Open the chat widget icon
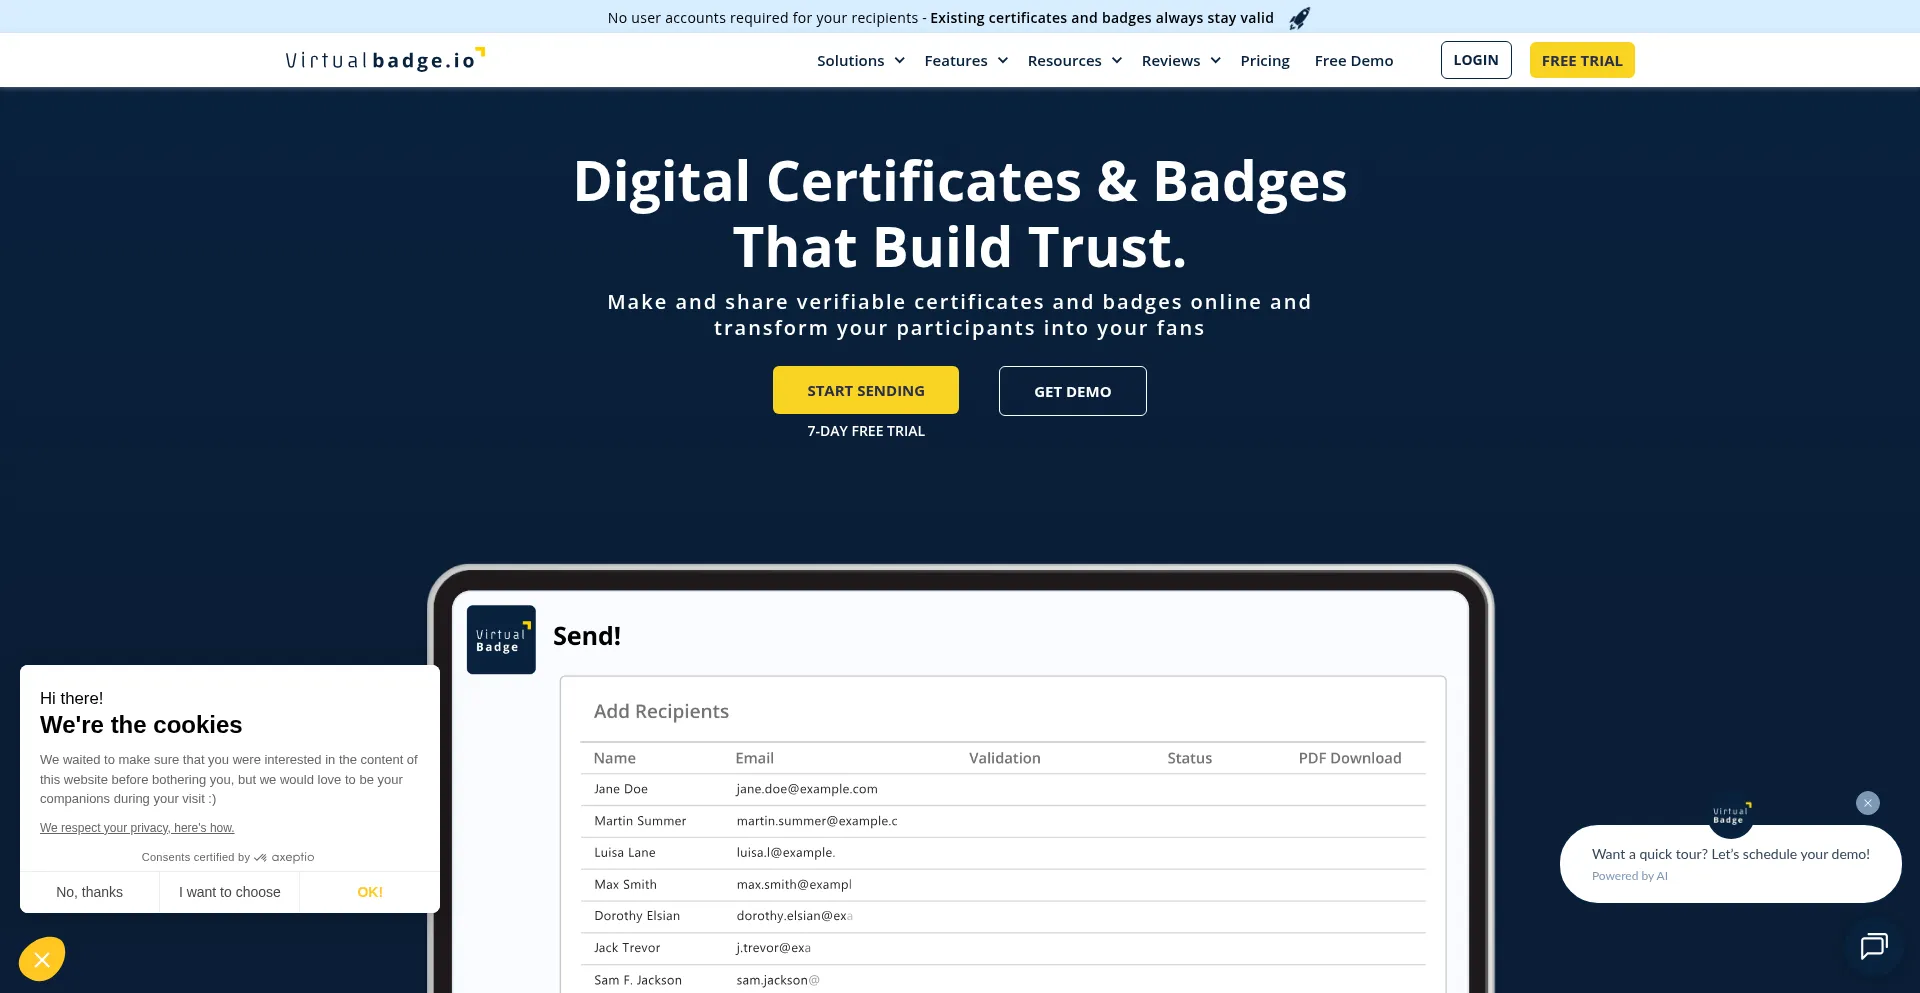The image size is (1920, 993). (1873, 945)
